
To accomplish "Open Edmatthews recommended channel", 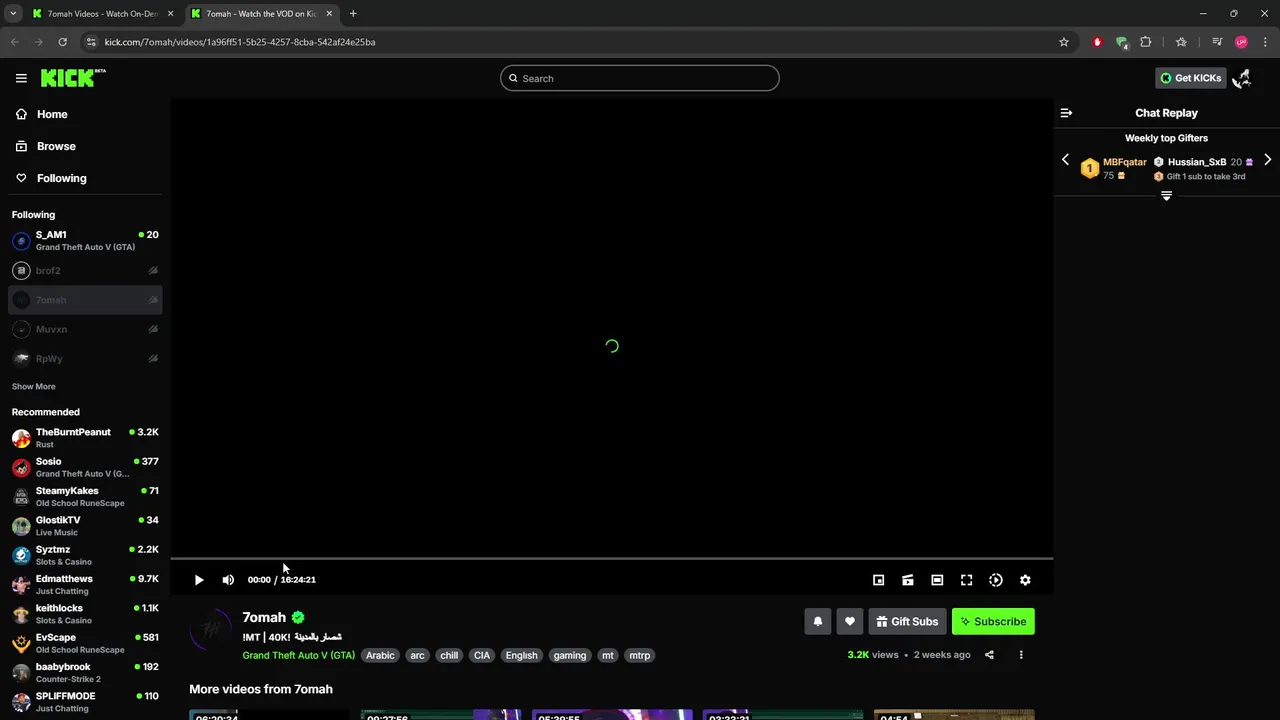I will coord(85,585).
